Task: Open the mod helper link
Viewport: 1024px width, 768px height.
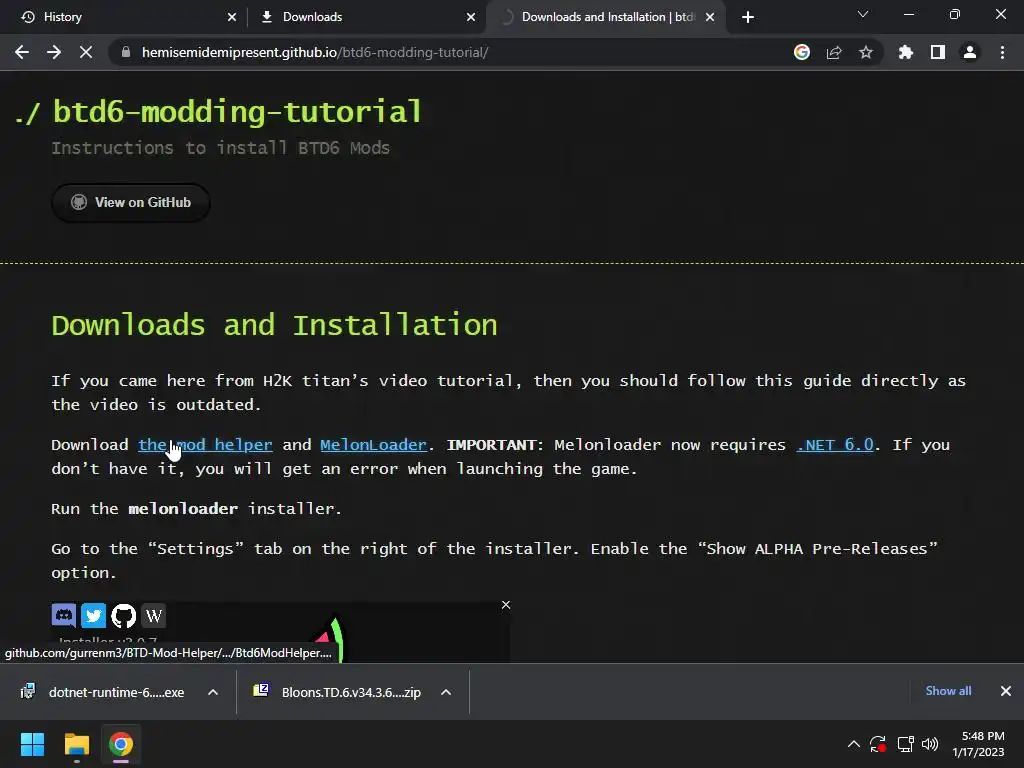Action: coord(205,445)
